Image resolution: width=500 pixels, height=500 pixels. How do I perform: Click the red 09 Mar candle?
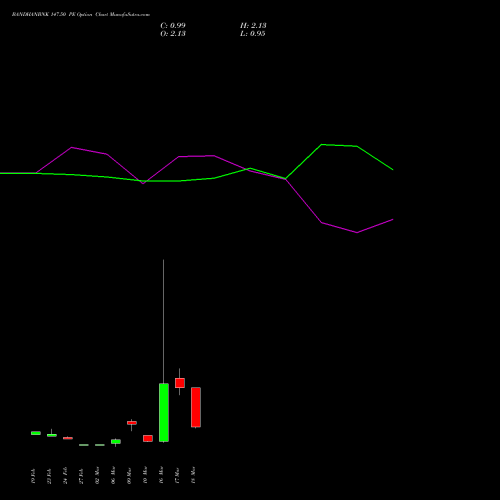point(132,423)
